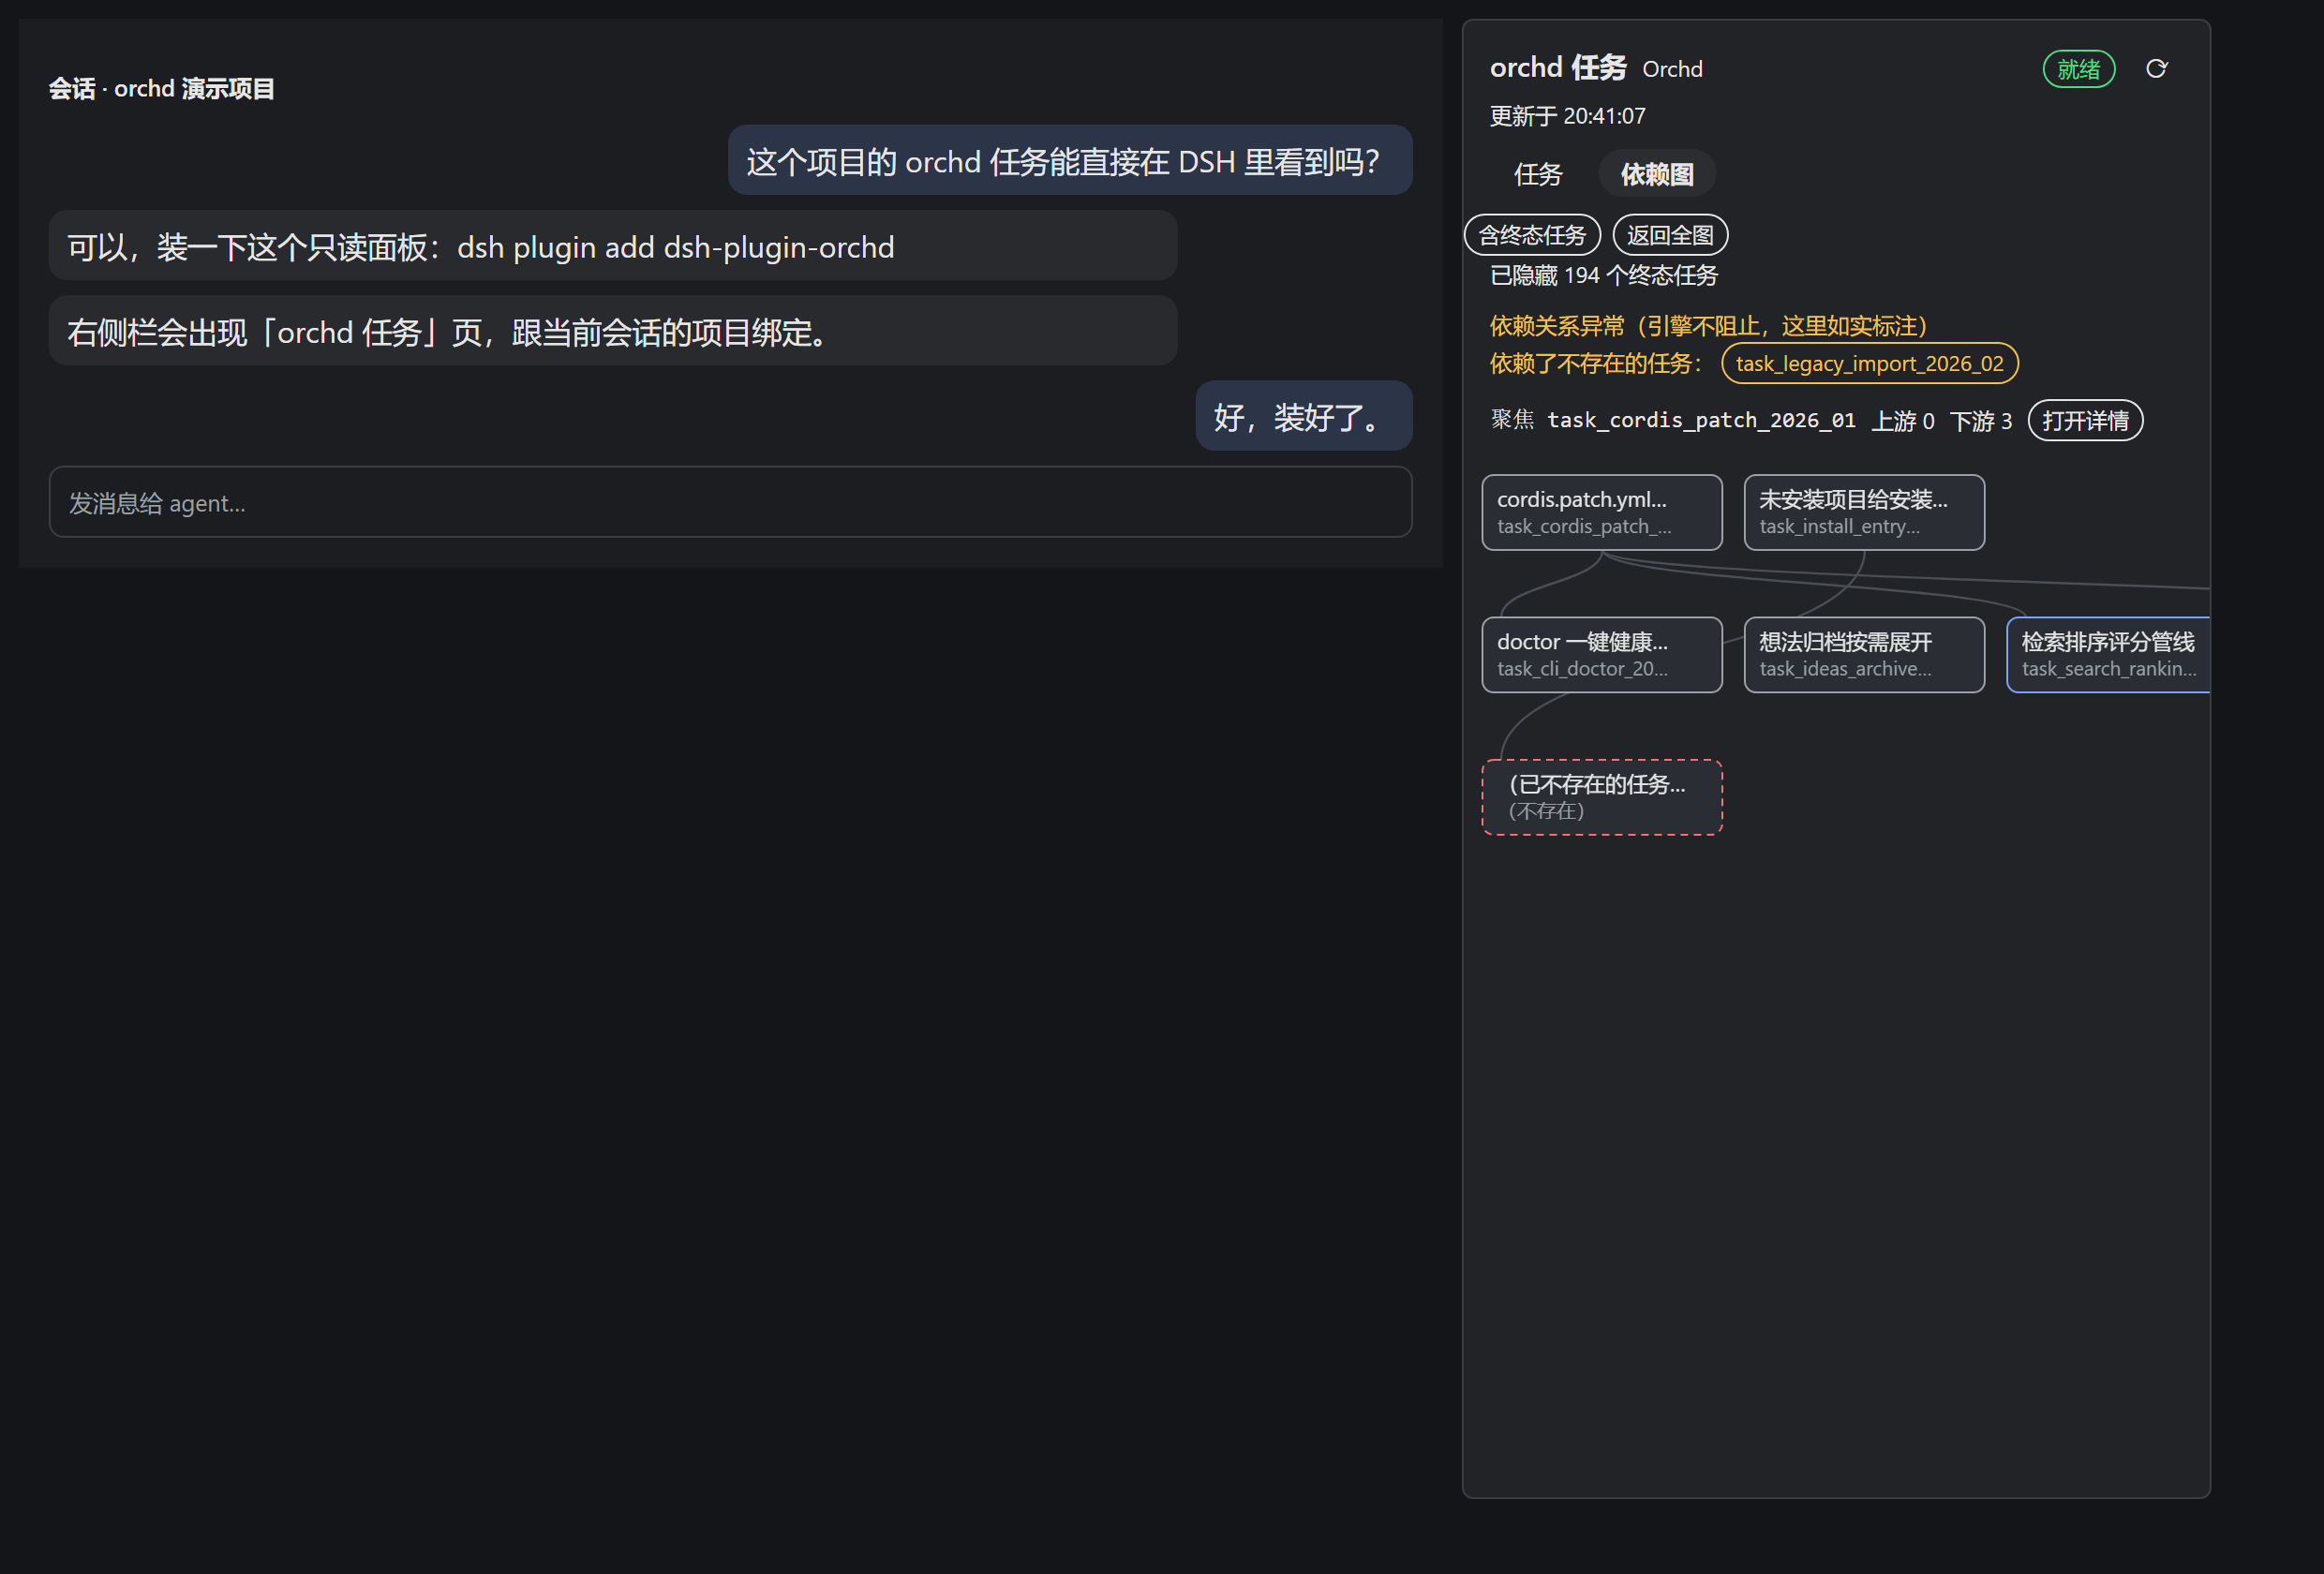Click the task_legacy_import_2026_02 chip
The width and height of the screenshot is (2324, 1574).
[1869, 363]
